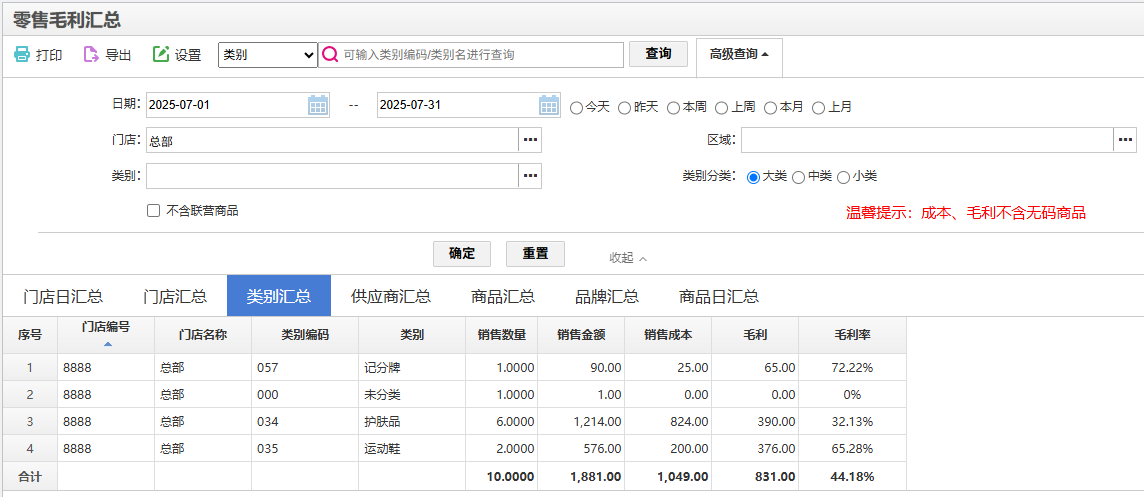1144x497 pixels.
Task: Click the 记分牌 category cell
Action: point(412,368)
